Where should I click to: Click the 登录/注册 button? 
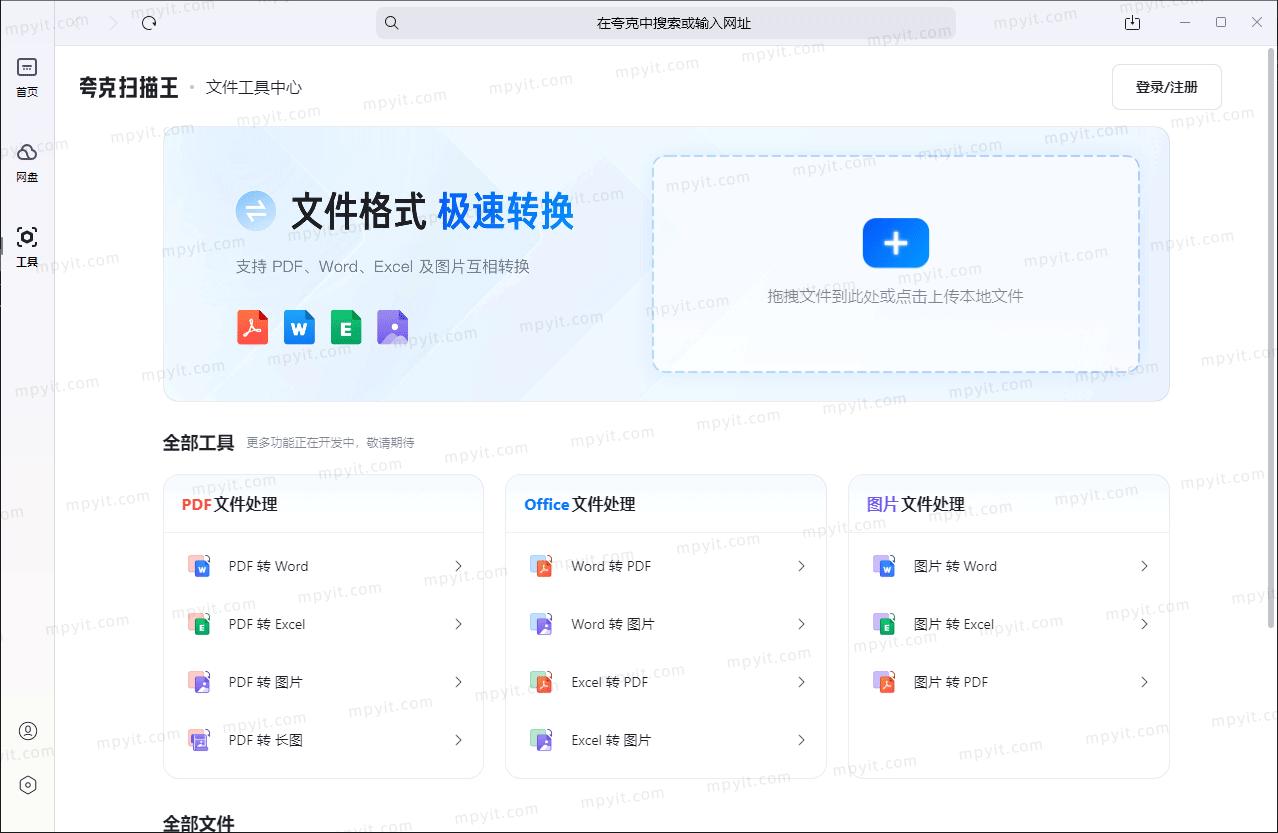point(1166,87)
